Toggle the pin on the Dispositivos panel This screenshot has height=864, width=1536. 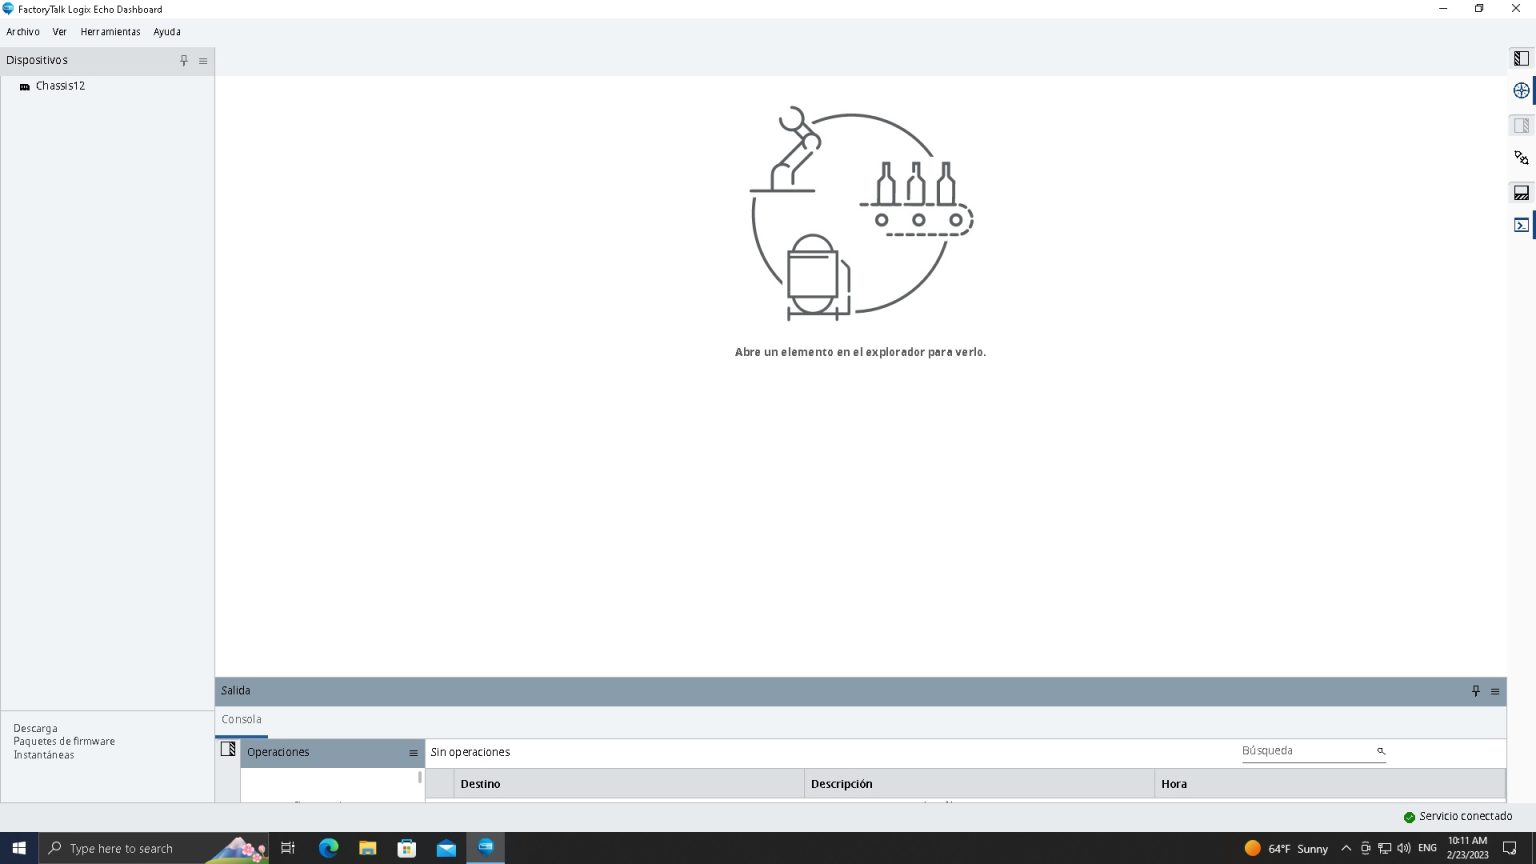(183, 60)
